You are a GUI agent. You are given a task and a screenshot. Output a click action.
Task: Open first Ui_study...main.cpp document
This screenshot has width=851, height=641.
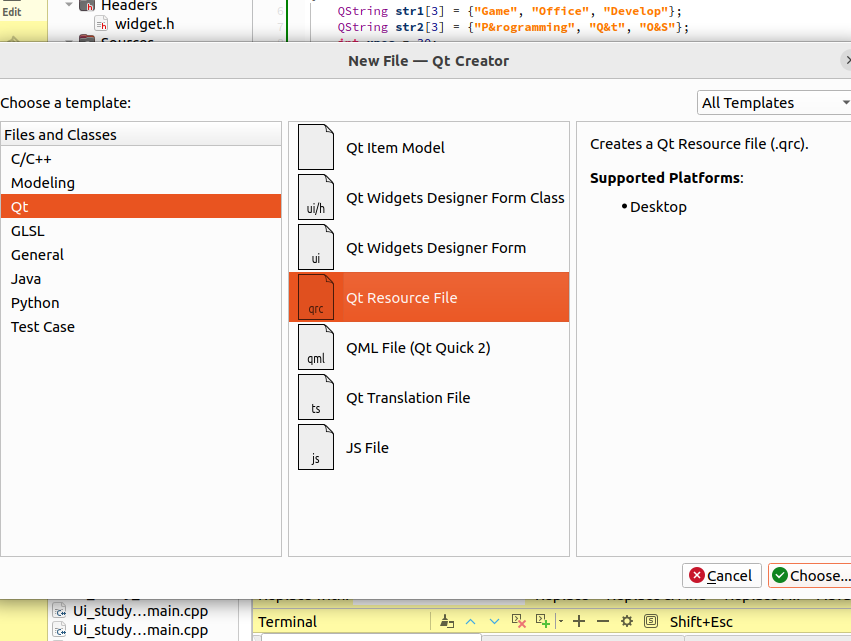(140, 611)
